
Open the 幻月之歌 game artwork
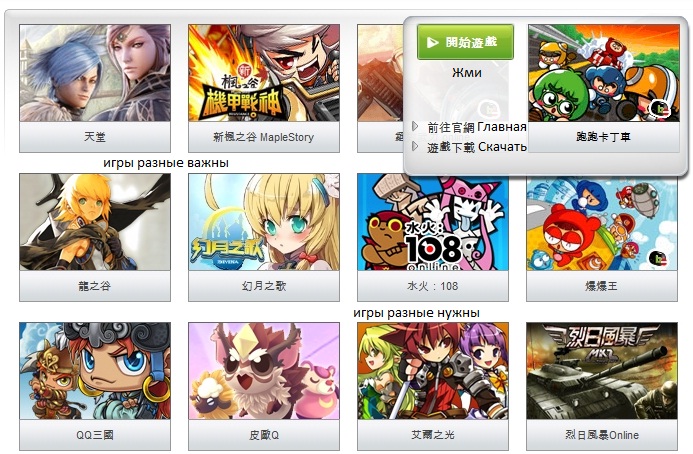point(264,222)
